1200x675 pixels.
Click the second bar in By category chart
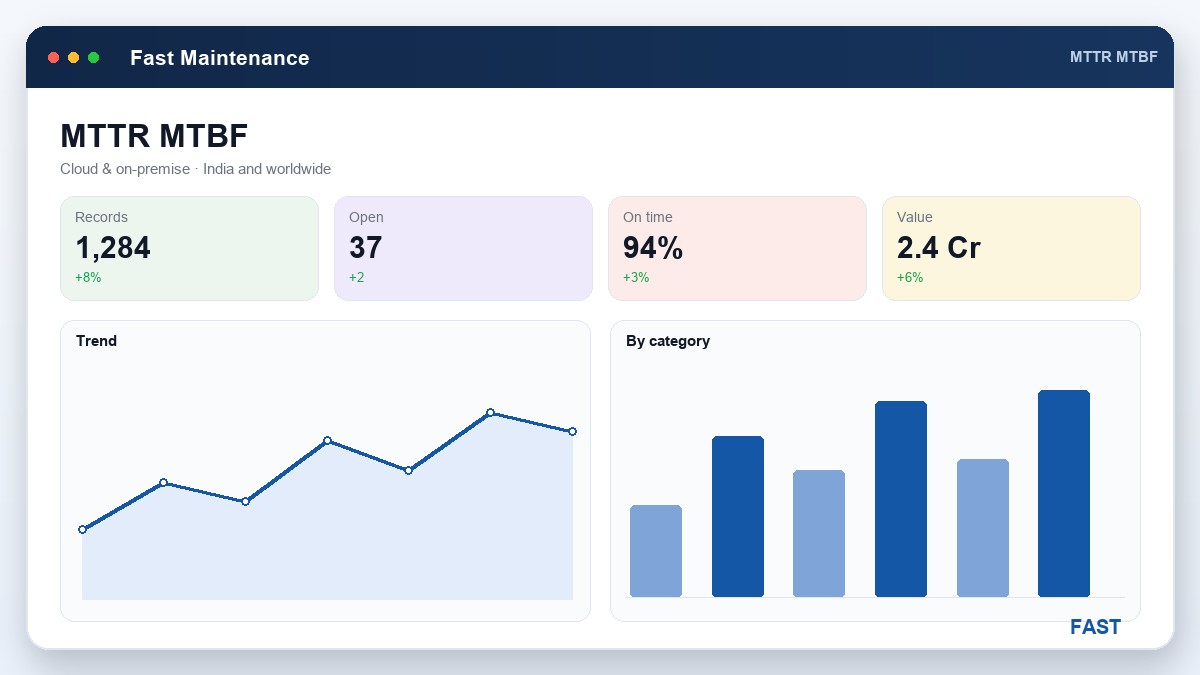coord(738,516)
